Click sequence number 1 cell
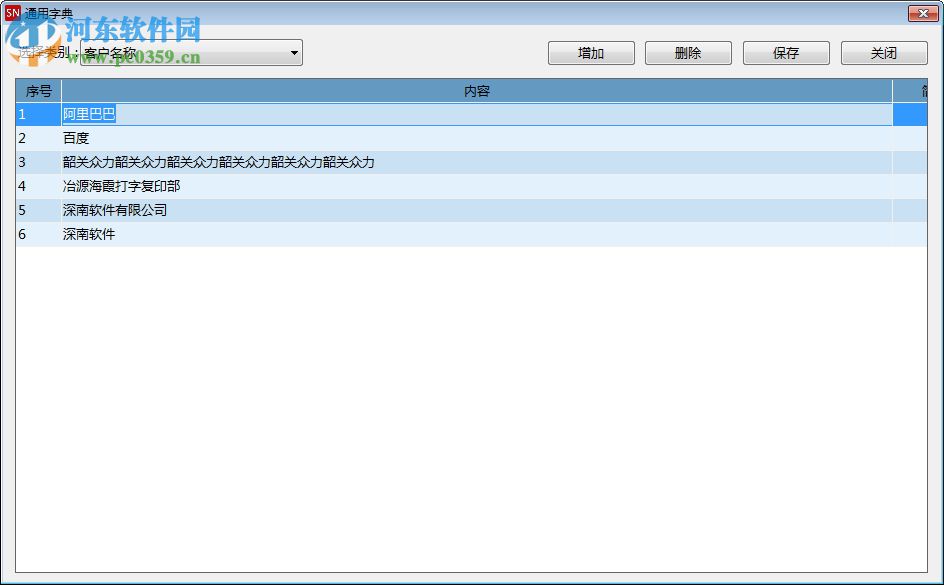Screen dimensions: 944x585 [x=39, y=114]
